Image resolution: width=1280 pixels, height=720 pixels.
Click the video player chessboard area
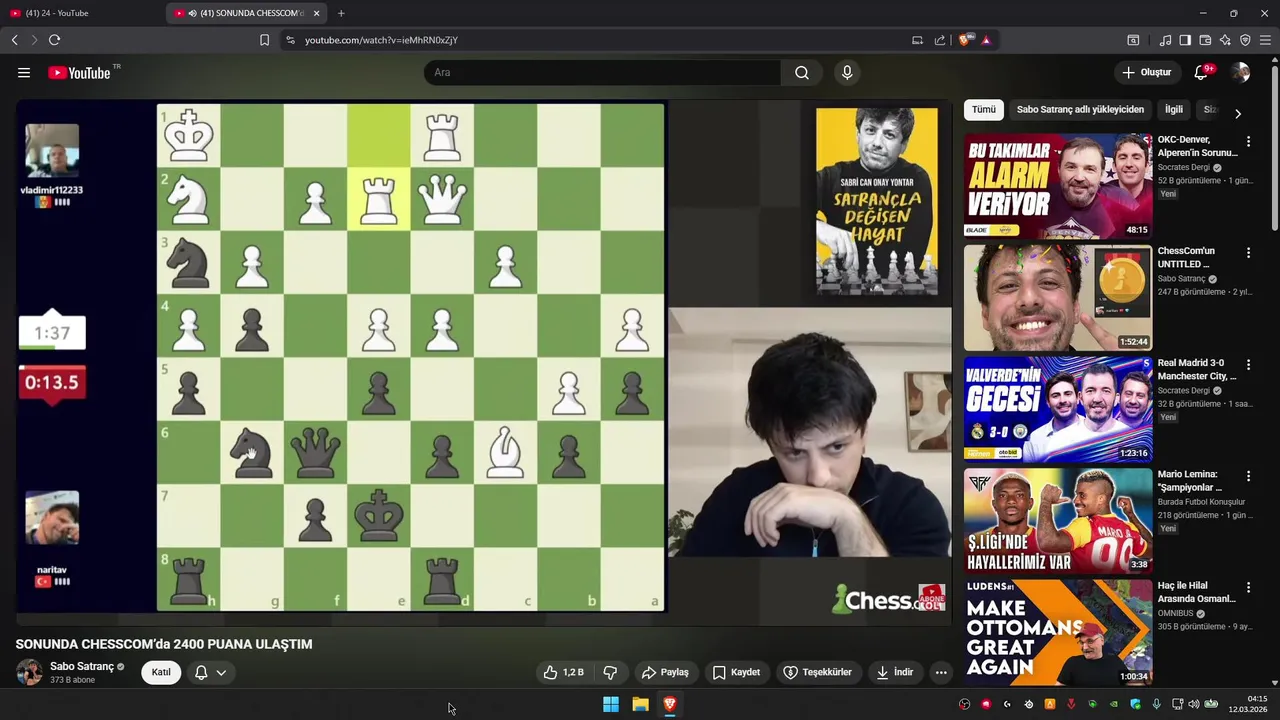coord(411,357)
